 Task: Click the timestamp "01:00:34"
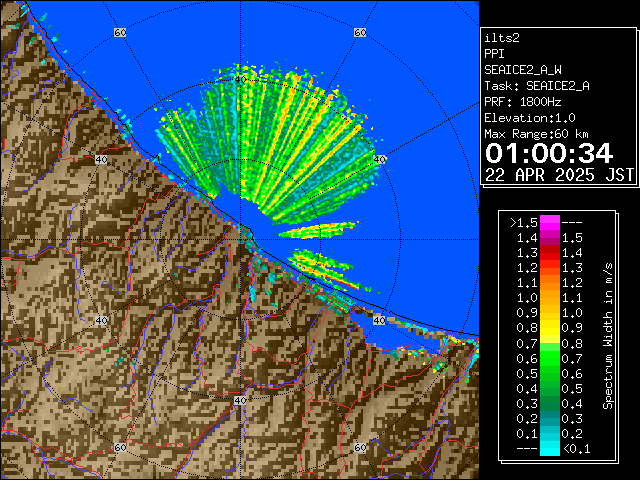pos(549,153)
